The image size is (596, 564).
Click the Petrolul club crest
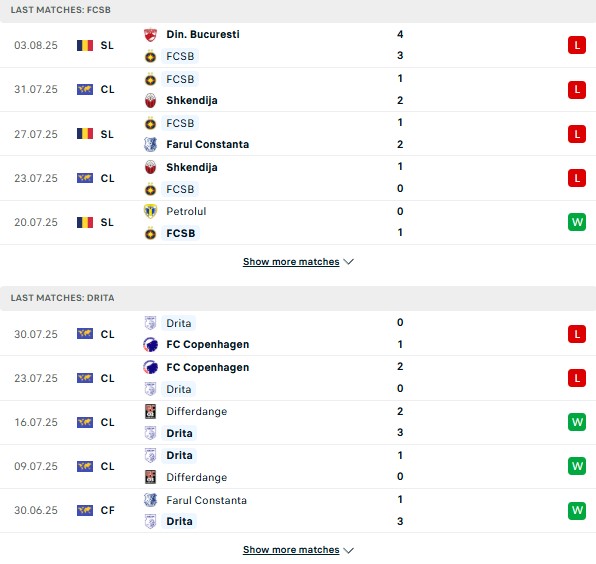coord(151,211)
